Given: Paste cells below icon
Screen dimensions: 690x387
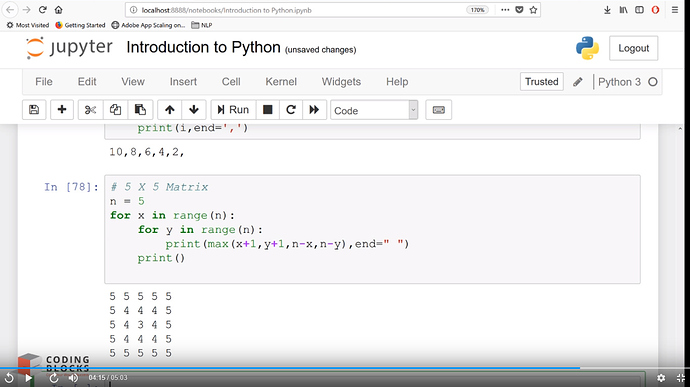Looking at the screenshot, I should [140, 110].
